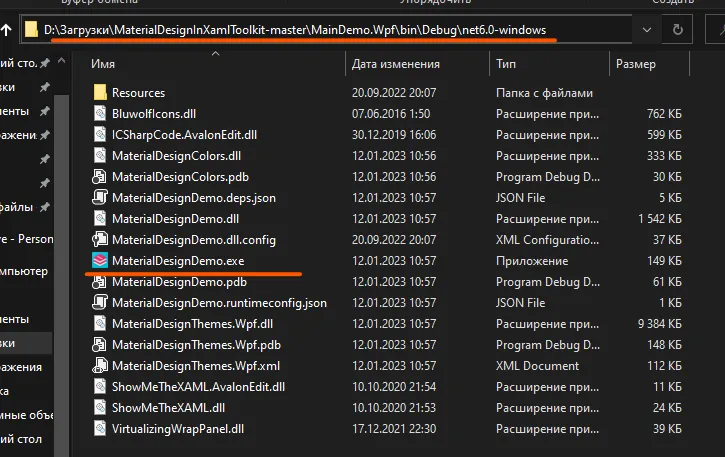The height and width of the screenshot is (457, 725).
Task: Select the ShowMeTheXAML.dll file name
Action: pos(168,408)
